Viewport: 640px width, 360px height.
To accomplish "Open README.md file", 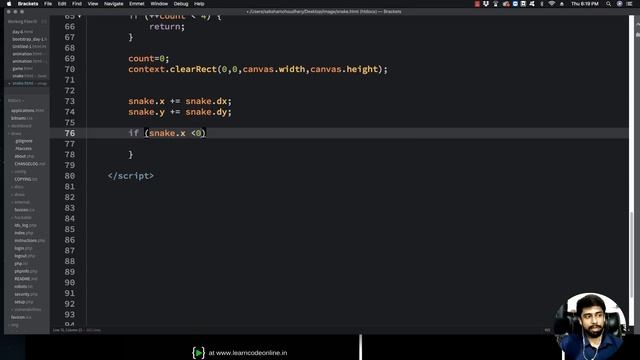I will click(x=25, y=279).
